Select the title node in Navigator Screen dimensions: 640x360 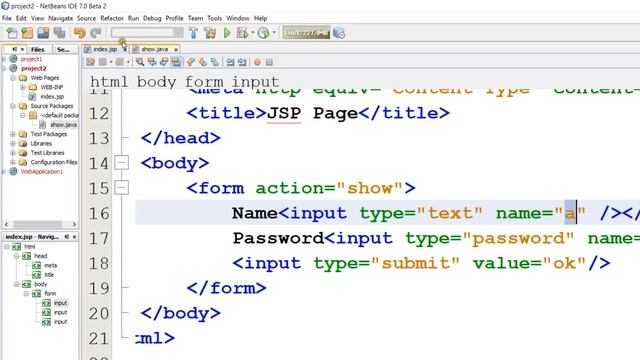coord(49,275)
